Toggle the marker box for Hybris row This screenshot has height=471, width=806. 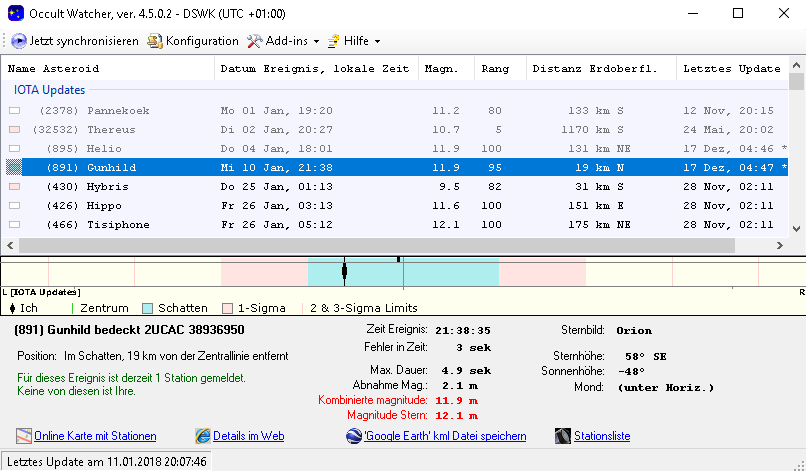[x=15, y=187]
